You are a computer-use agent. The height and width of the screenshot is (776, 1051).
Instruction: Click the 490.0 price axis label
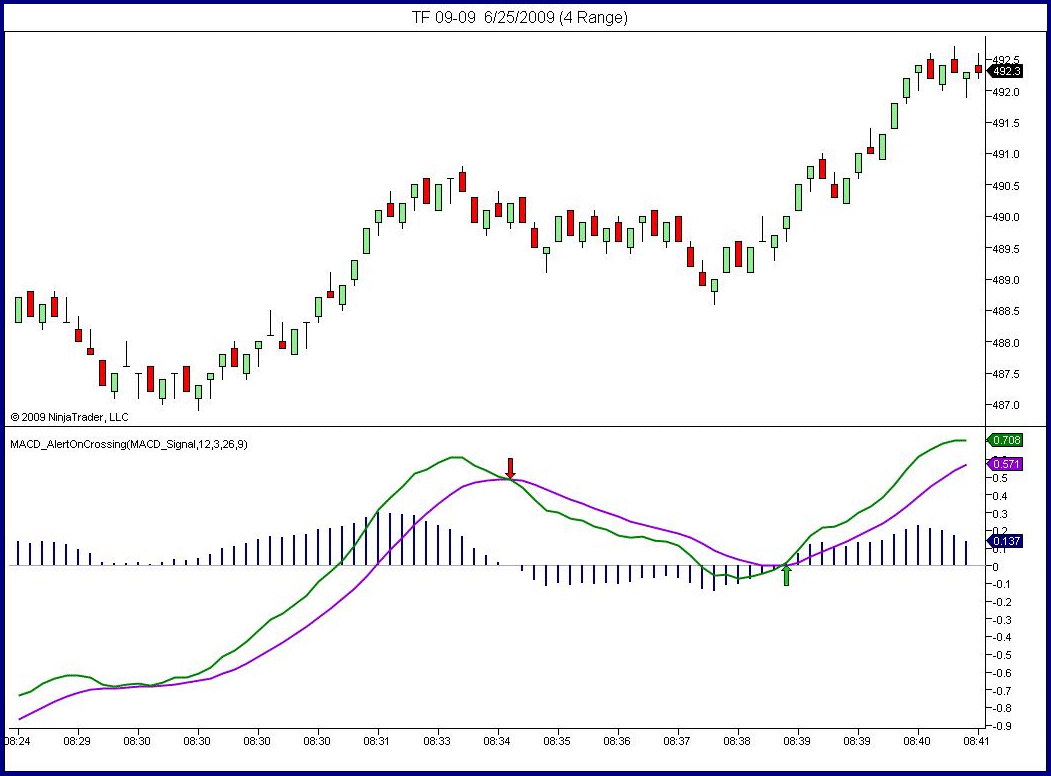(x=1007, y=217)
